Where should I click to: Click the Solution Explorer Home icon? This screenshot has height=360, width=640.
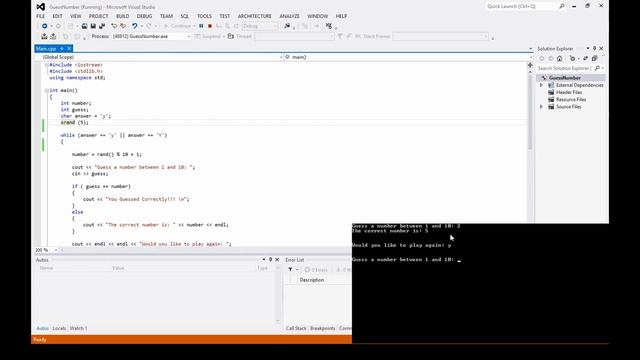click(560, 58)
